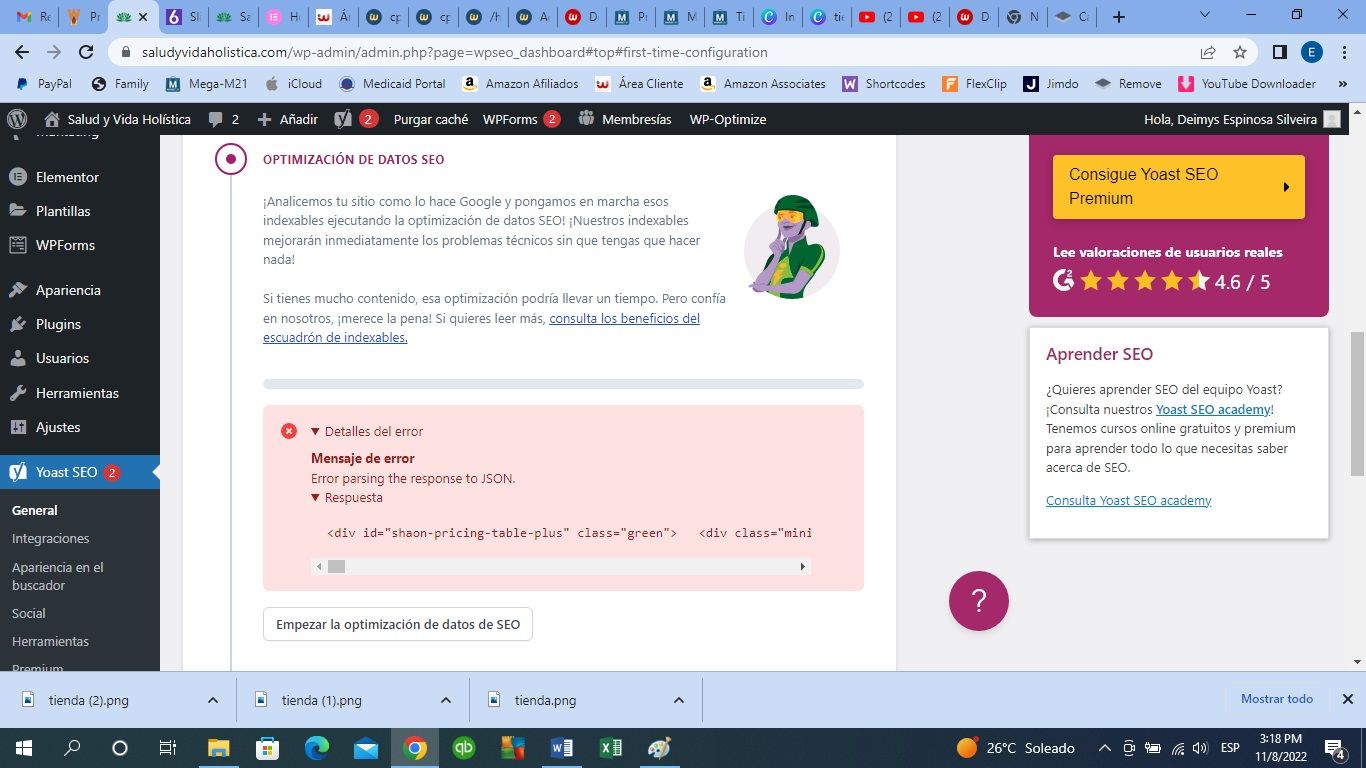Follow the consulta los beneficios del escuadrón link
1366x768 pixels.
click(480, 328)
